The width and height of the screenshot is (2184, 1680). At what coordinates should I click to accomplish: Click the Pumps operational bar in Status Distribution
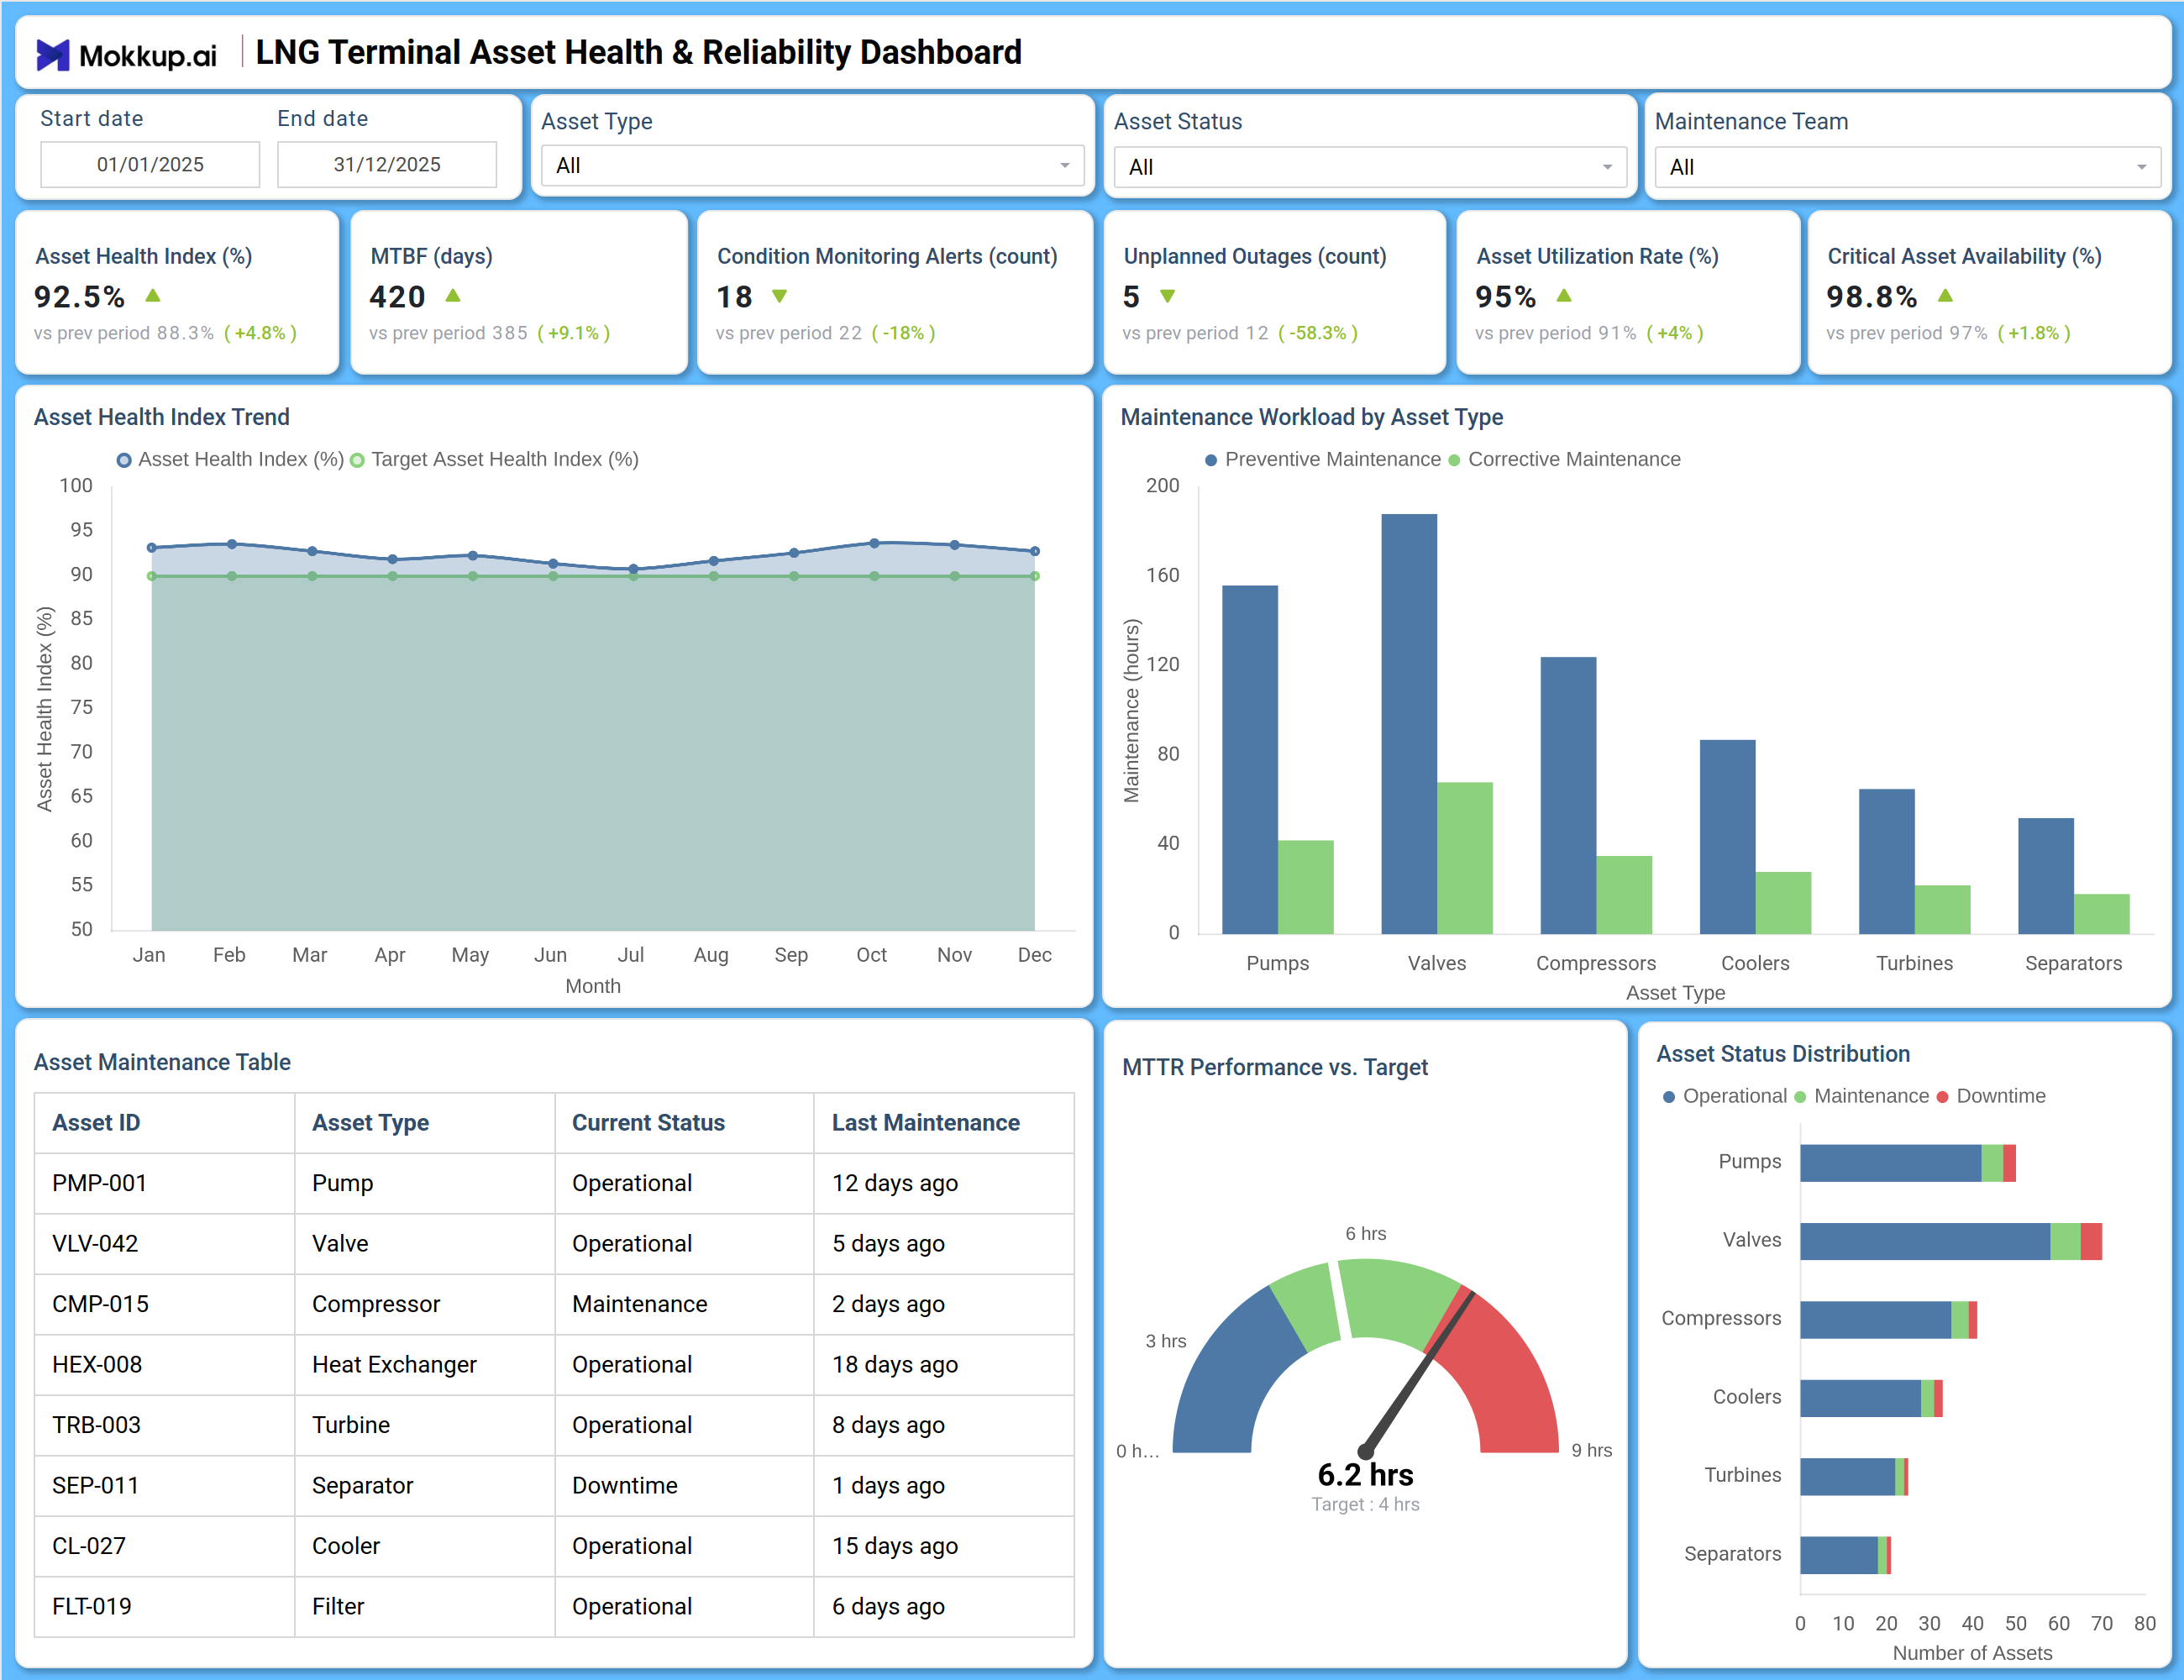[x=1891, y=1163]
